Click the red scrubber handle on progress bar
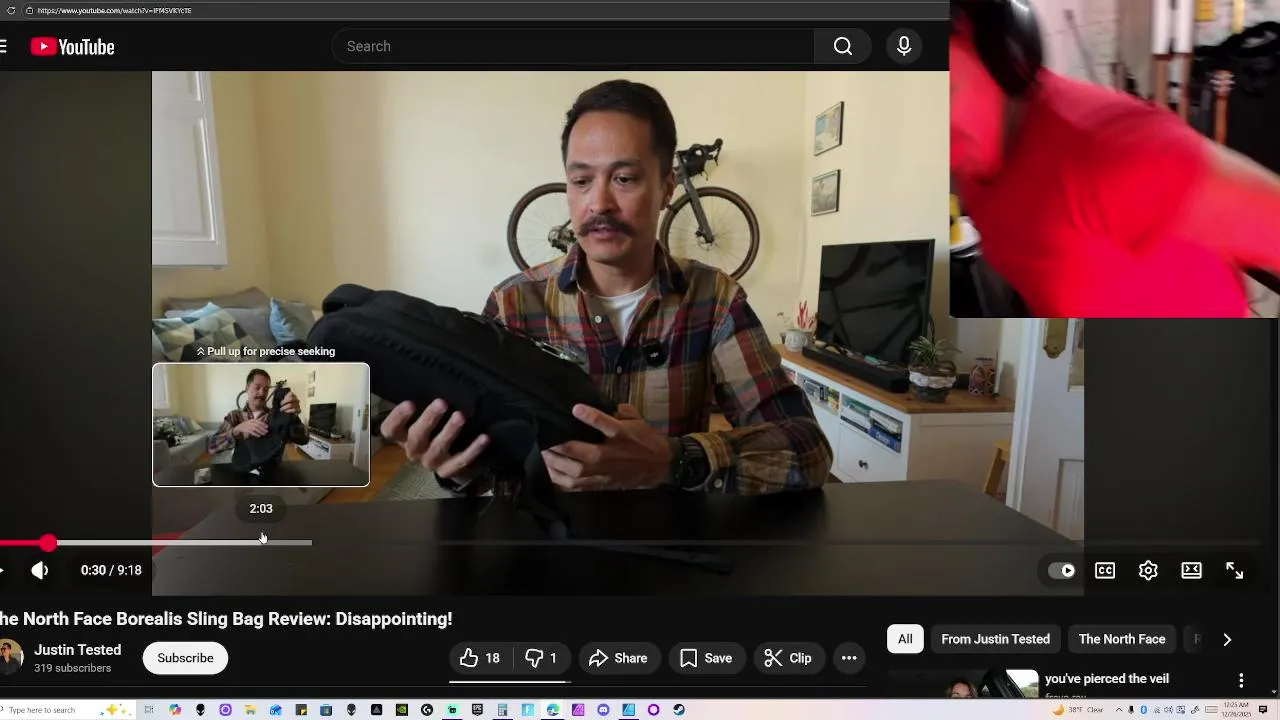Viewport: 1280px width, 720px height. point(48,543)
